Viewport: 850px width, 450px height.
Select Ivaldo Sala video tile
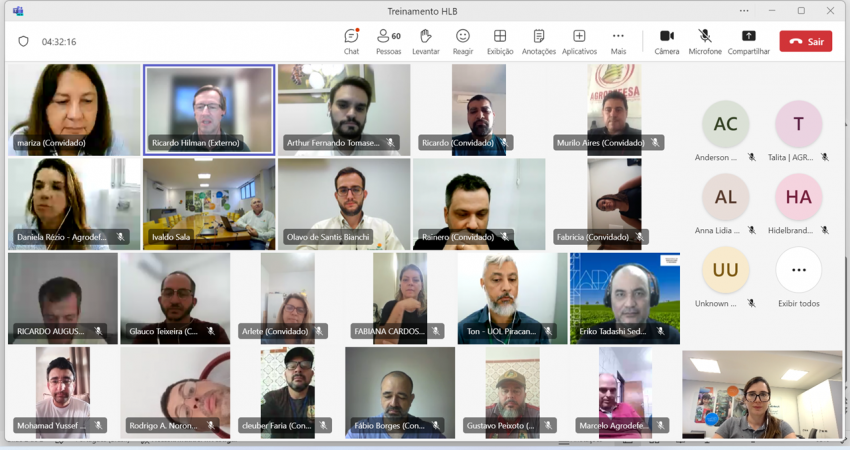(209, 204)
